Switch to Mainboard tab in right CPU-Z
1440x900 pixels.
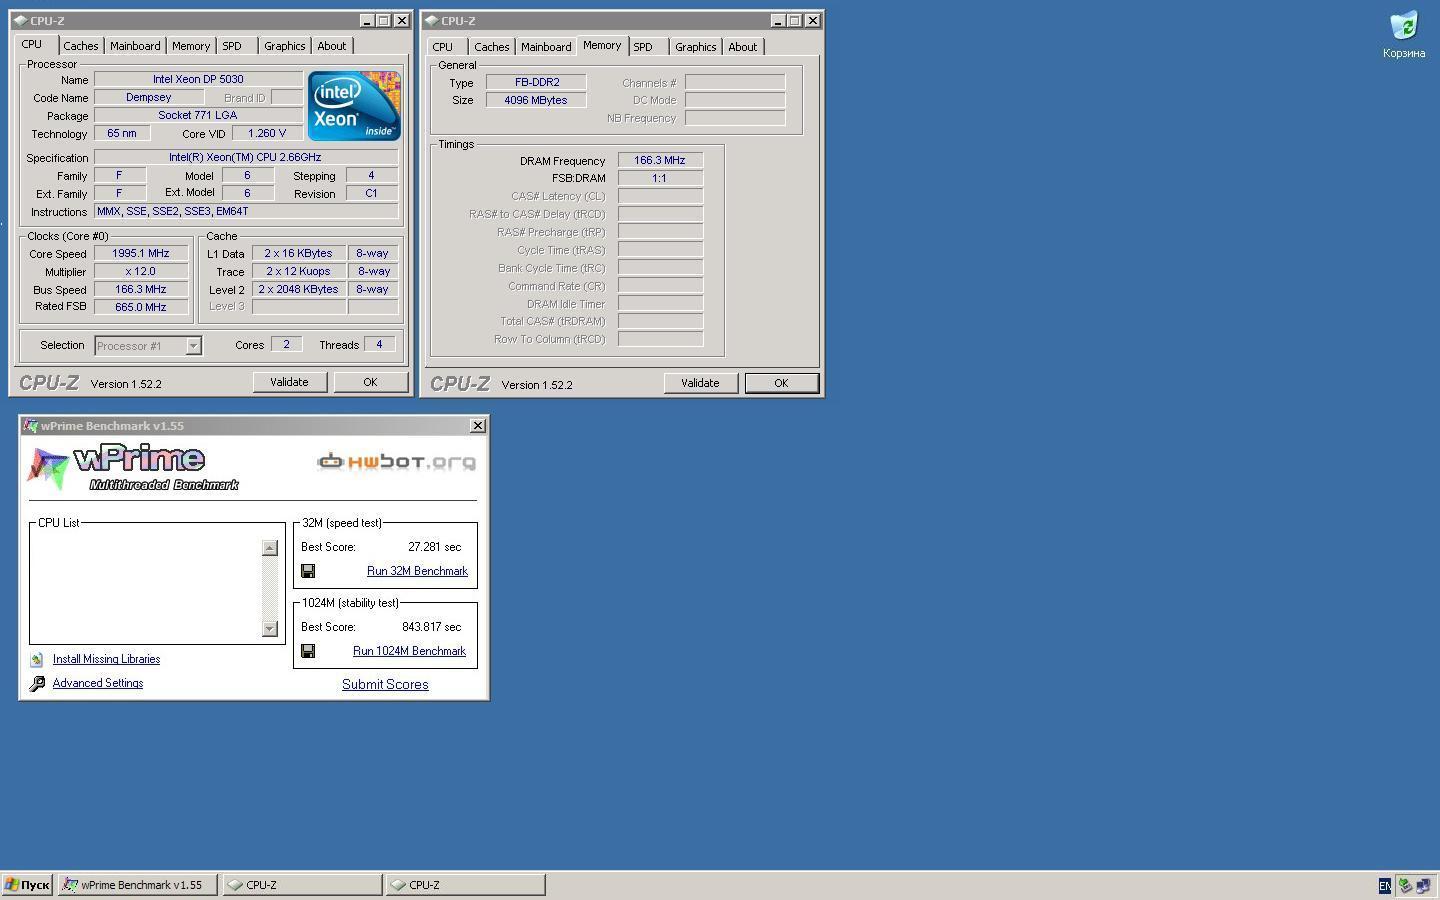coord(546,47)
